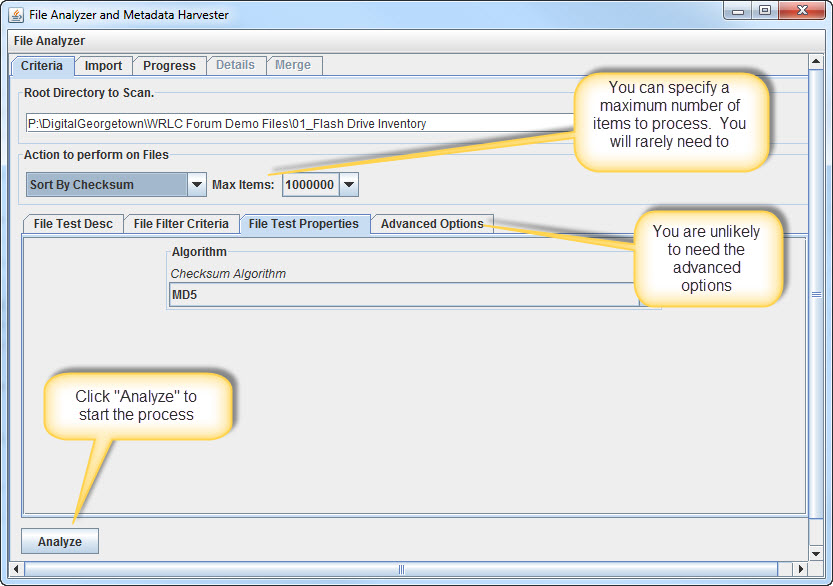833x586 pixels.
Task: Maximize the File Analyzer window
Action: [x=765, y=11]
